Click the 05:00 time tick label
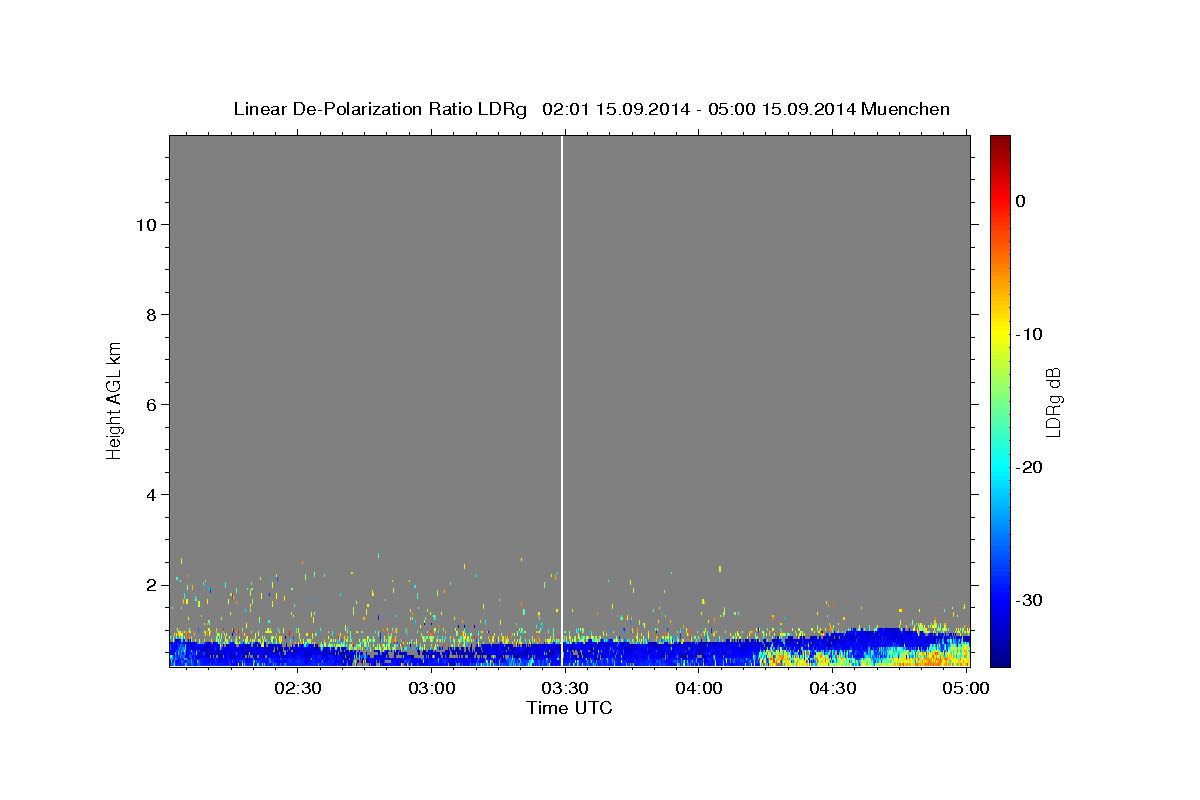The height and width of the screenshot is (800, 1200). 965,688
